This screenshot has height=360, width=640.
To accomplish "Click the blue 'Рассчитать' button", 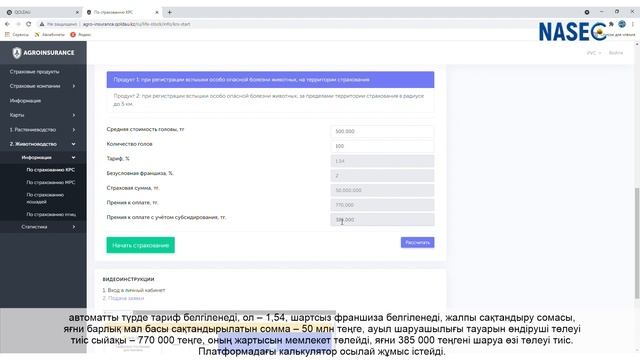I will pyautogui.click(x=417, y=242).
